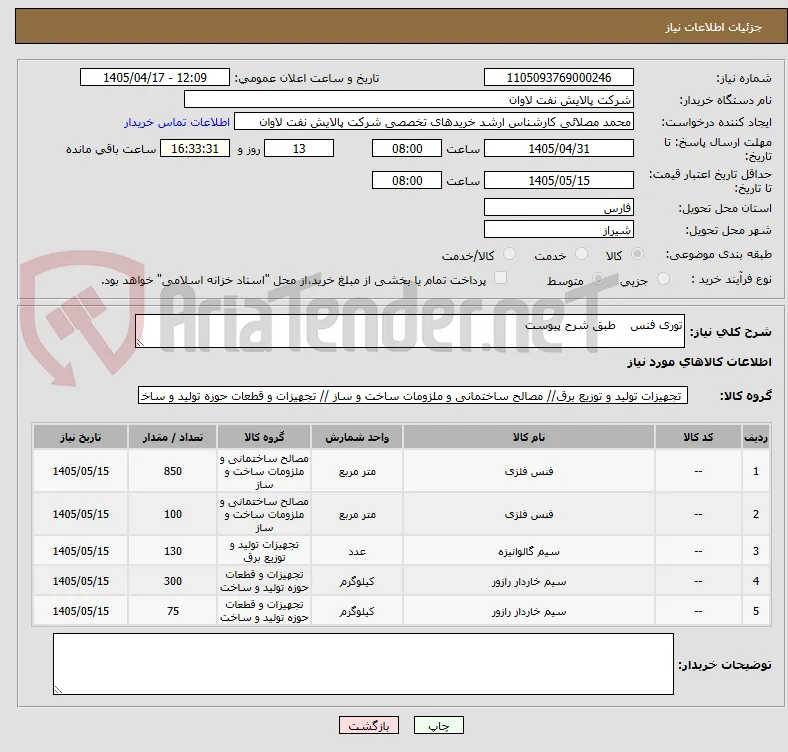Click the quantity 75 cell
The width and height of the screenshot is (788, 752).
click(x=172, y=611)
